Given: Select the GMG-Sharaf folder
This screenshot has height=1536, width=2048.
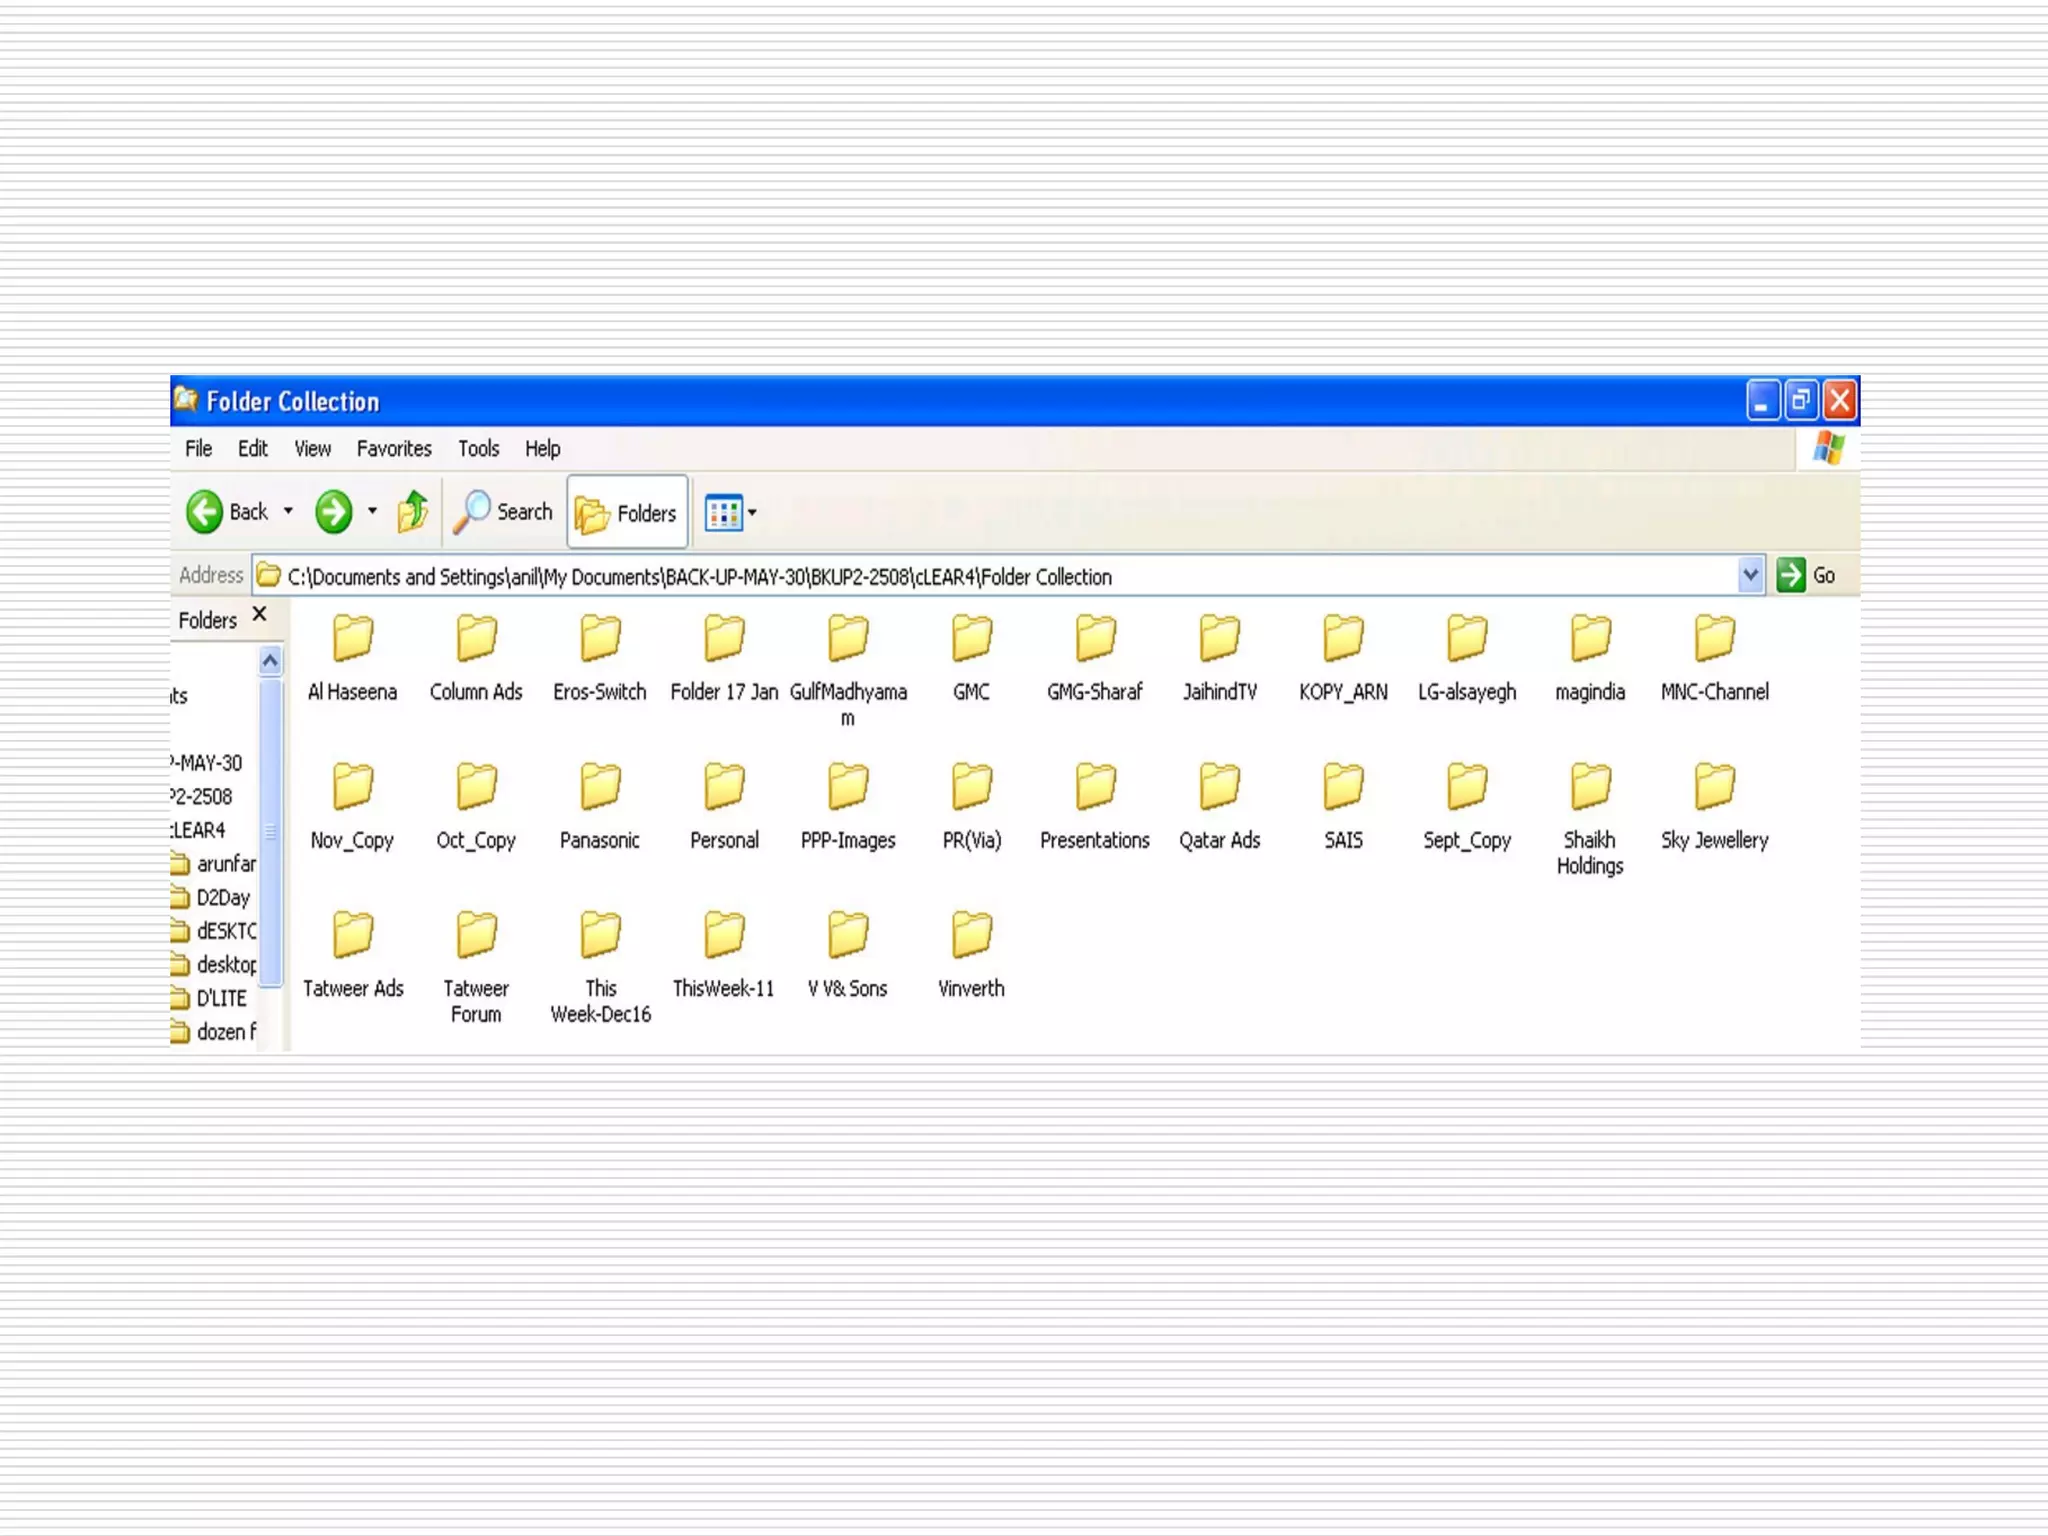Looking at the screenshot, I should click(1095, 638).
